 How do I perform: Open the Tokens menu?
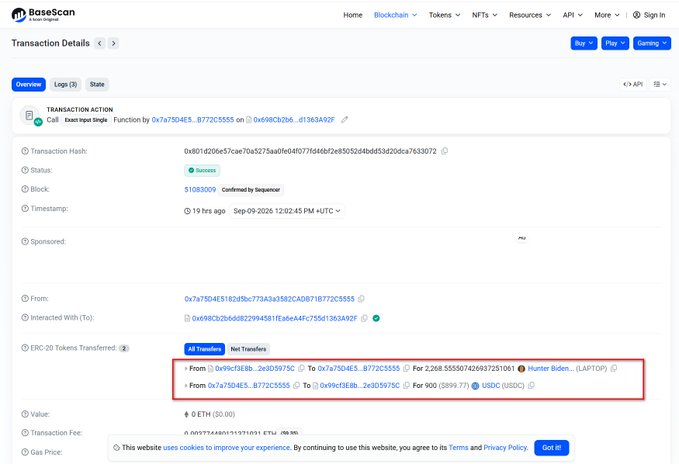tap(444, 15)
